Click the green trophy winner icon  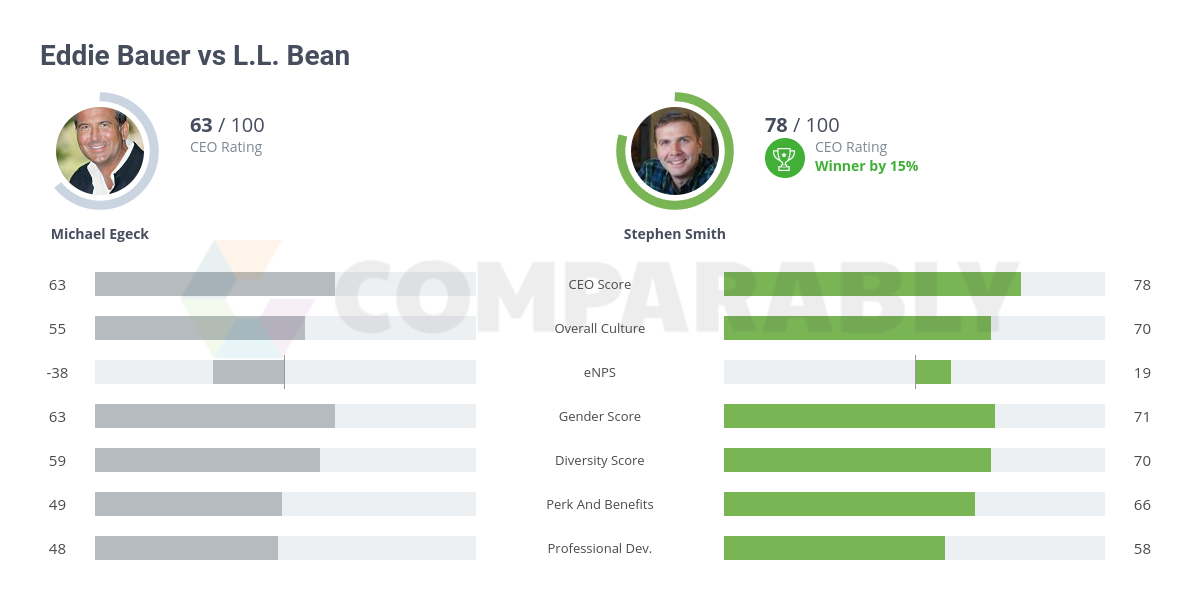(x=785, y=158)
